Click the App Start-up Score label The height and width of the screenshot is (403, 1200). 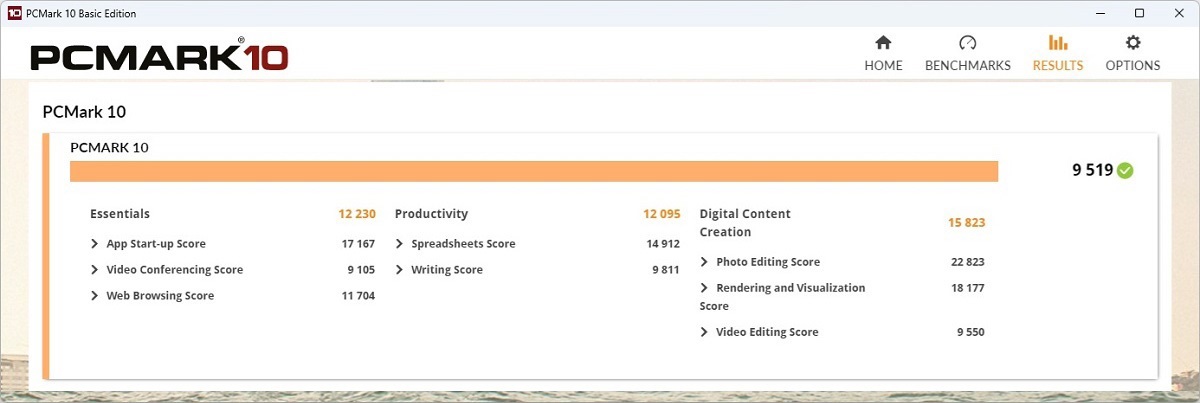[x=156, y=244]
